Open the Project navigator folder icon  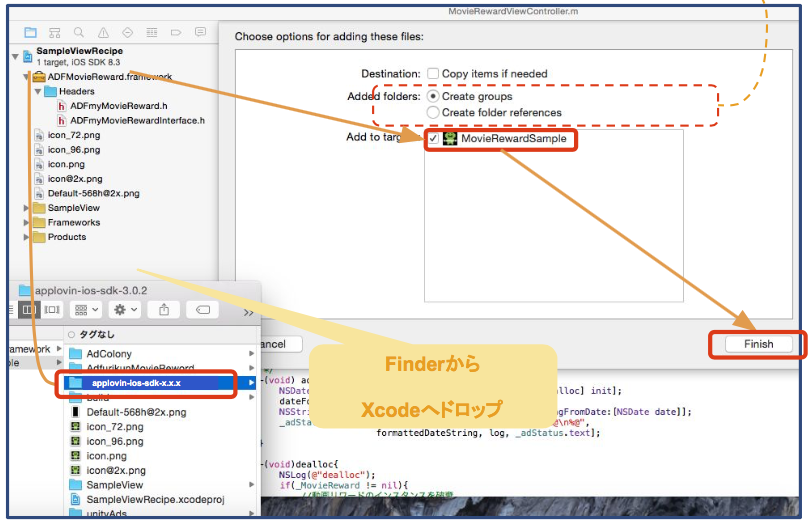[x=30, y=33]
